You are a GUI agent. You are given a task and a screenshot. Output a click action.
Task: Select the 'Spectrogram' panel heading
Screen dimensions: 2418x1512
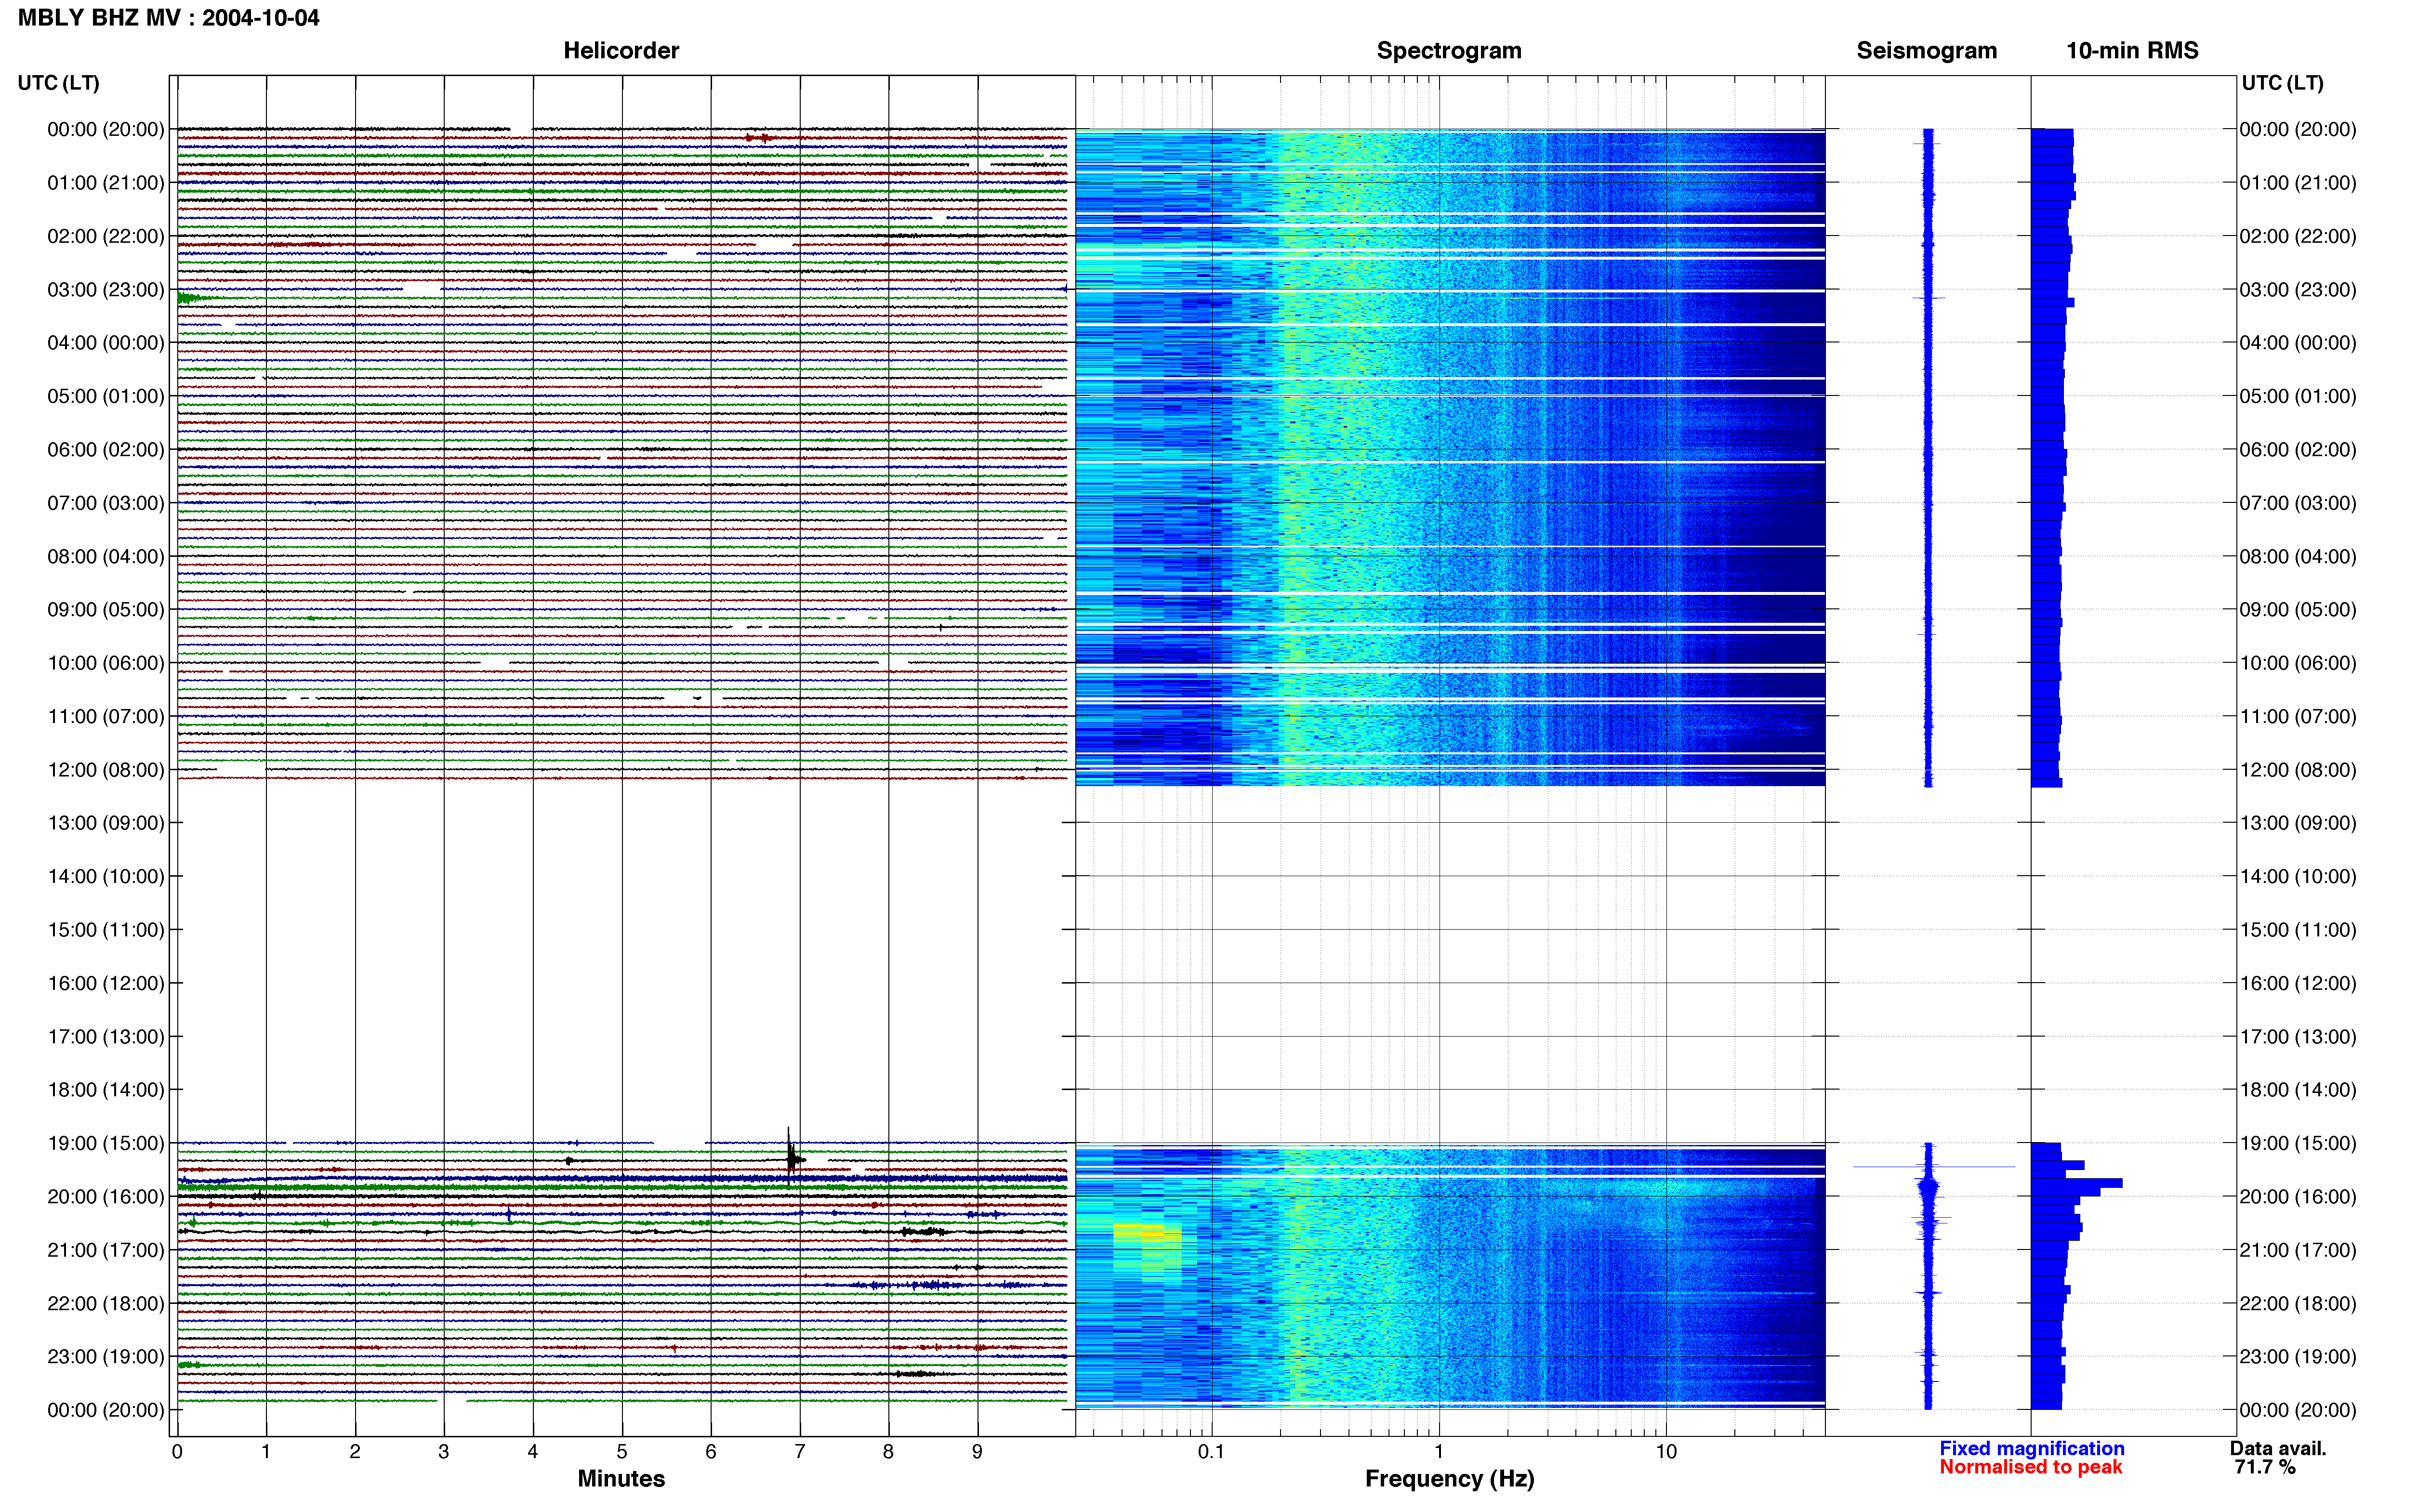[x=1449, y=51]
